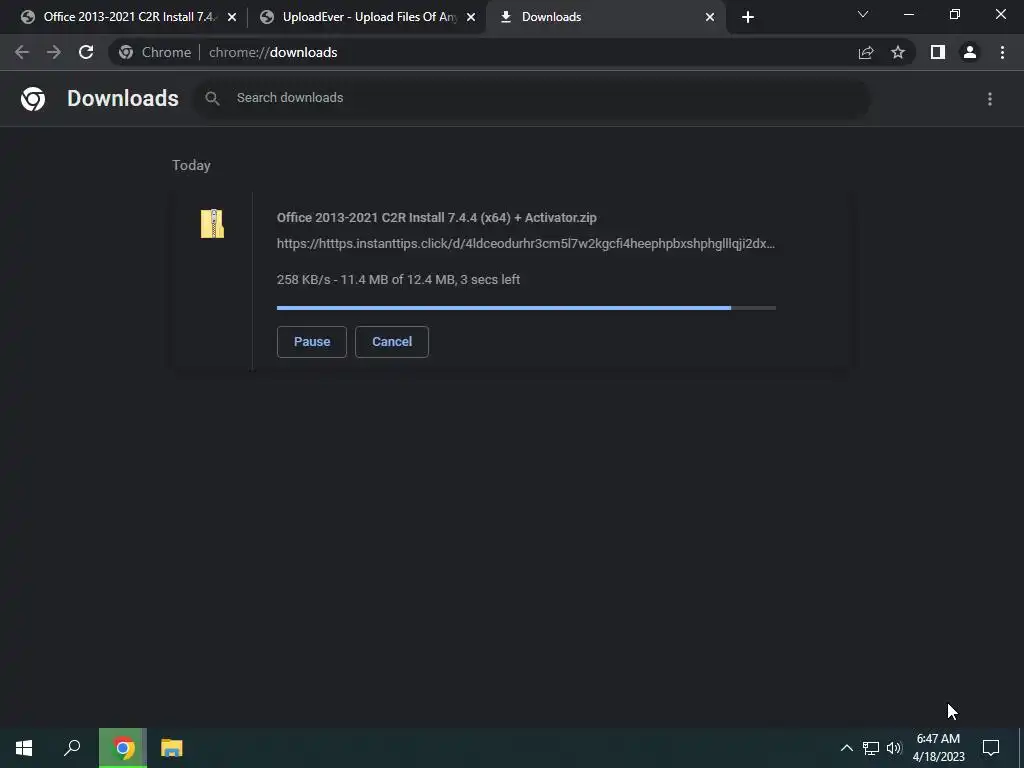The height and width of the screenshot is (768, 1024).
Task: Open the Chrome three-dot main menu
Action: click(x=1002, y=52)
